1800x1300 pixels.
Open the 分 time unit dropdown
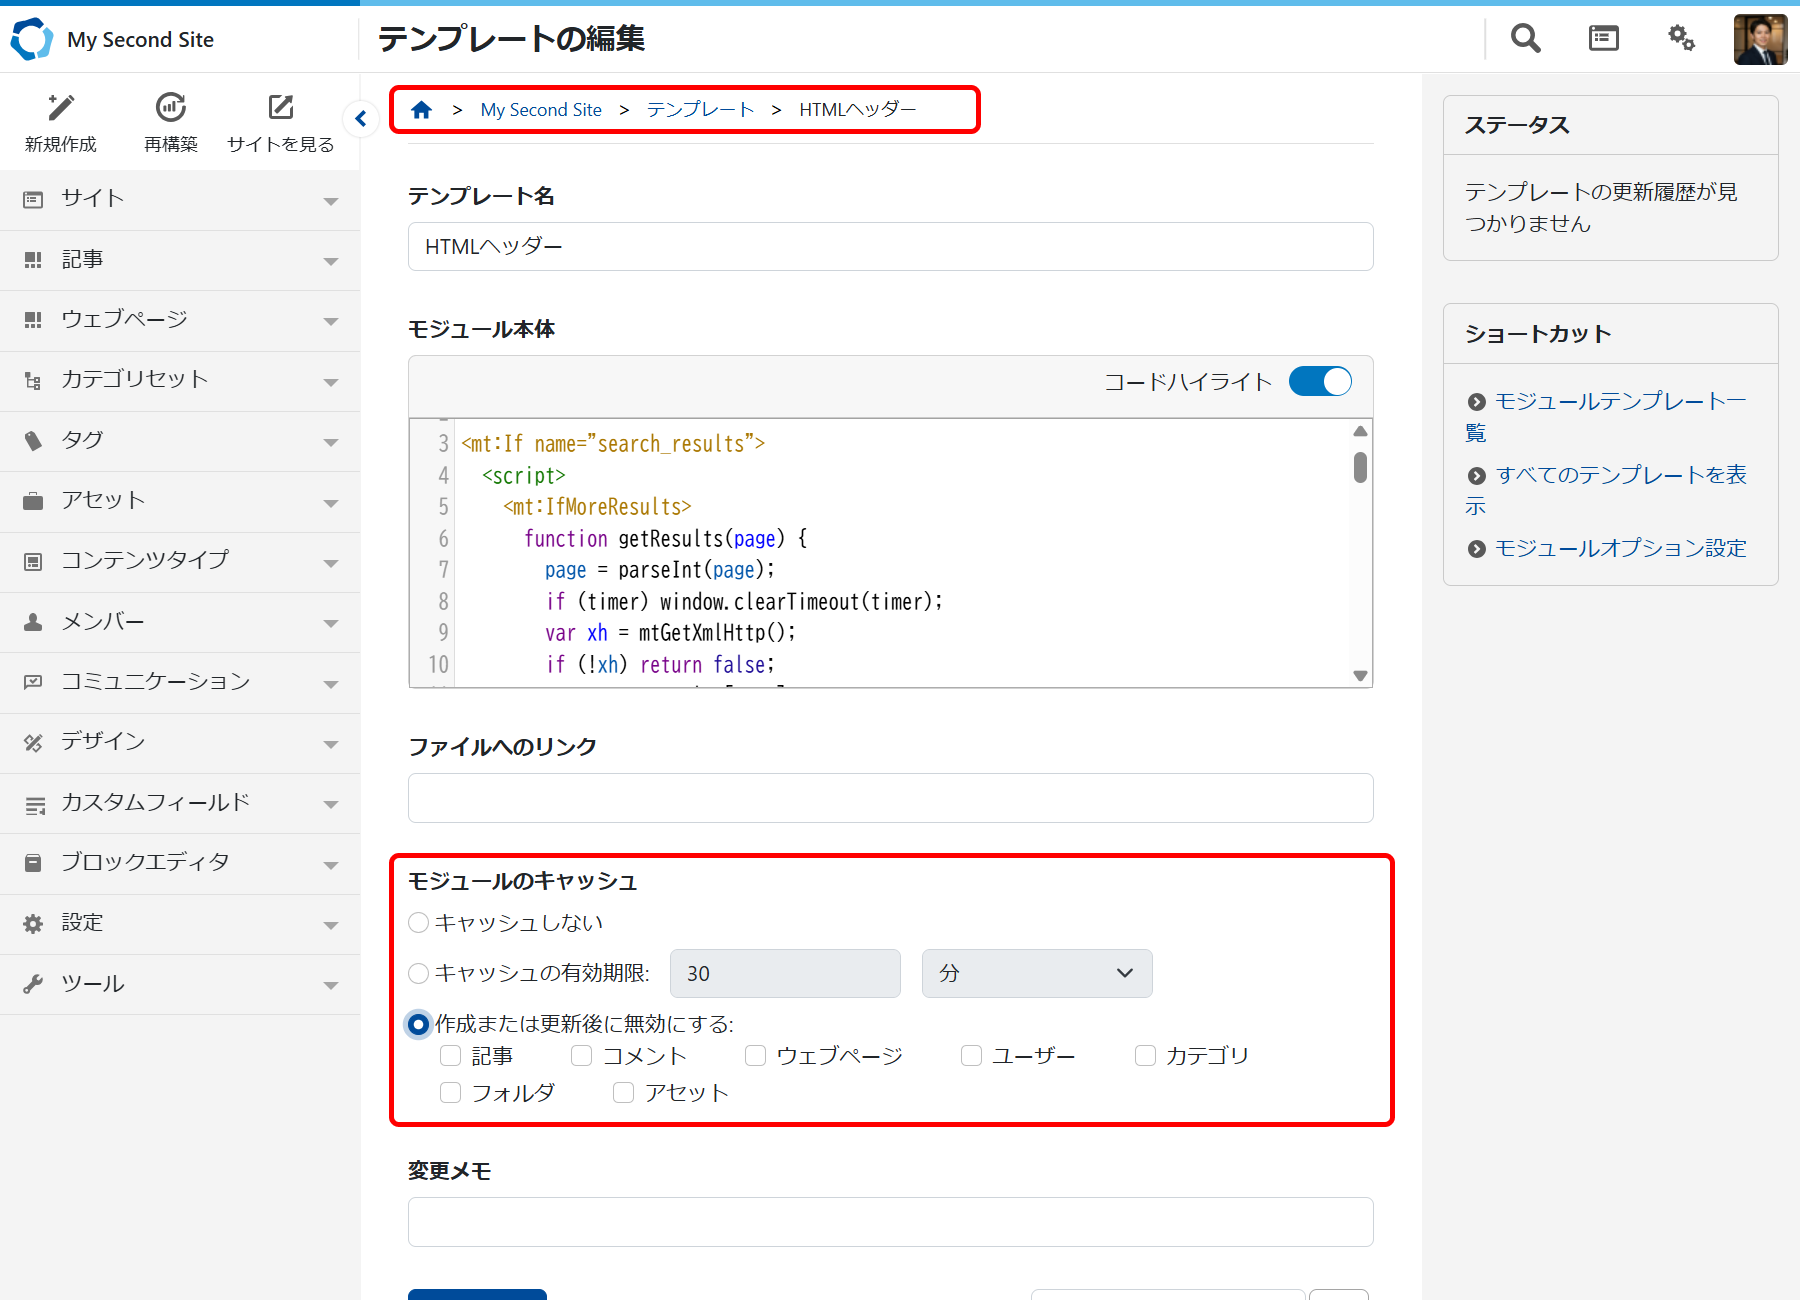pyautogui.click(x=1036, y=973)
